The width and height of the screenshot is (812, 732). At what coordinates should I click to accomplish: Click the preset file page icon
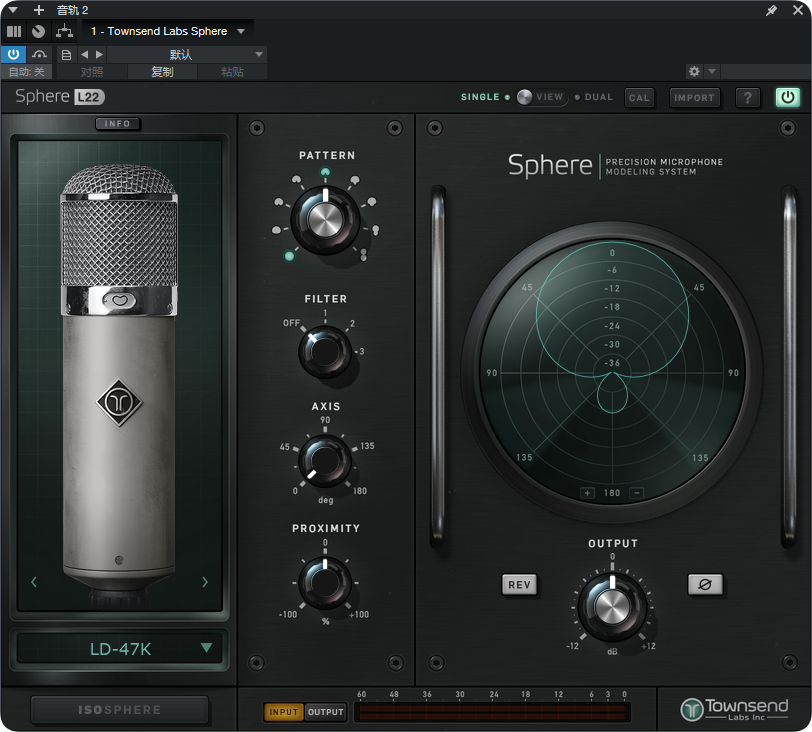66,55
